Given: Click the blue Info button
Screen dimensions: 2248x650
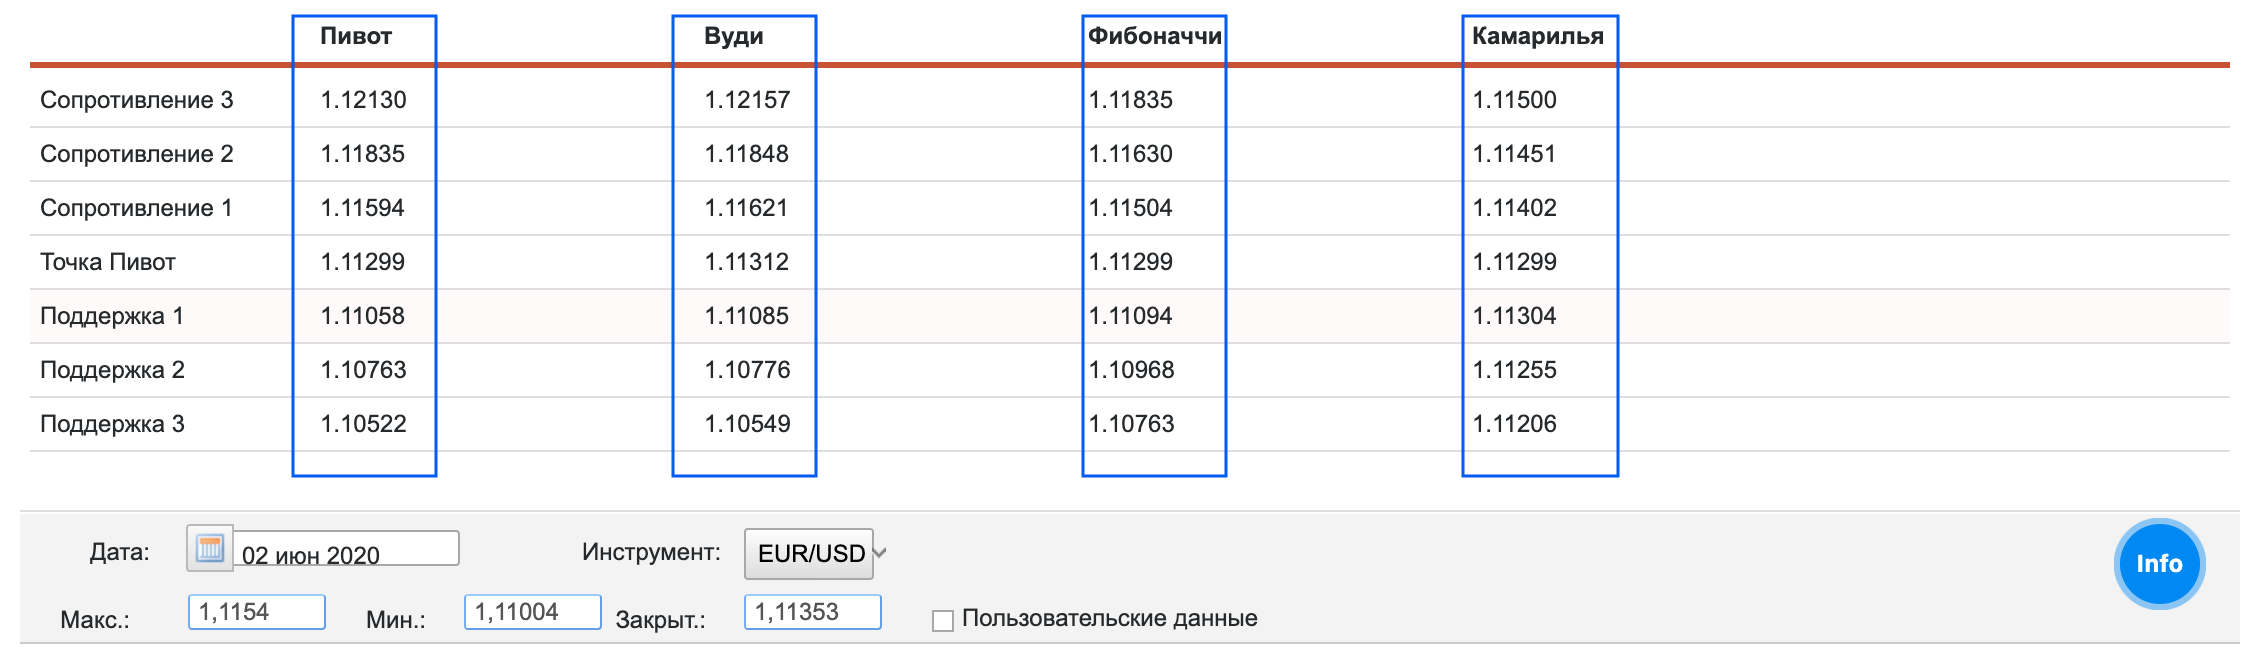Looking at the screenshot, I should [x=2158, y=564].
